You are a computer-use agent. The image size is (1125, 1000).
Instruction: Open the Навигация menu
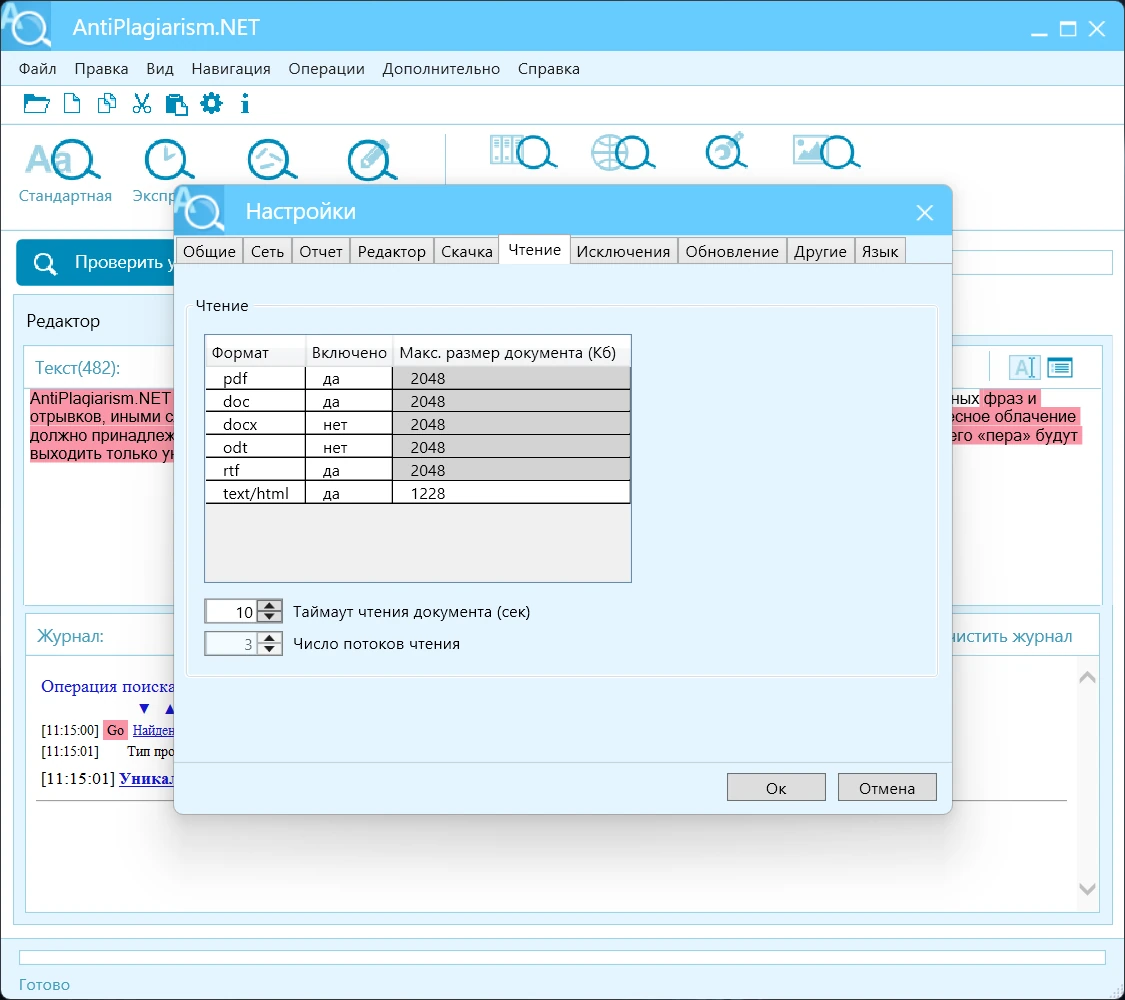pyautogui.click(x=231, y=69)
